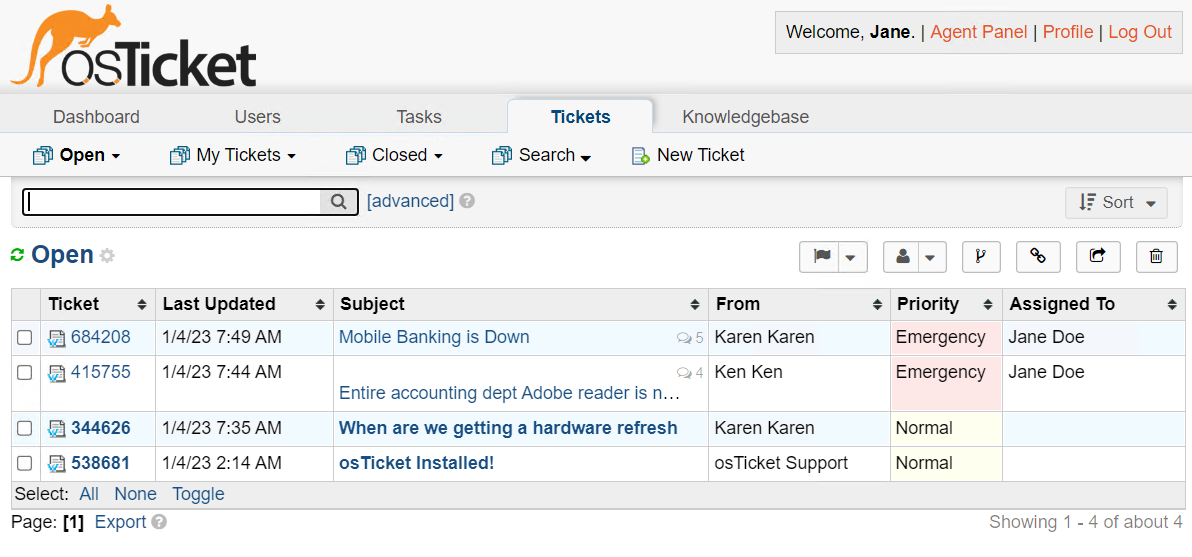This screenshot has height=557, width=1192.
Task: Open the Mobile Banking is Down ticket
Action: 434,337
